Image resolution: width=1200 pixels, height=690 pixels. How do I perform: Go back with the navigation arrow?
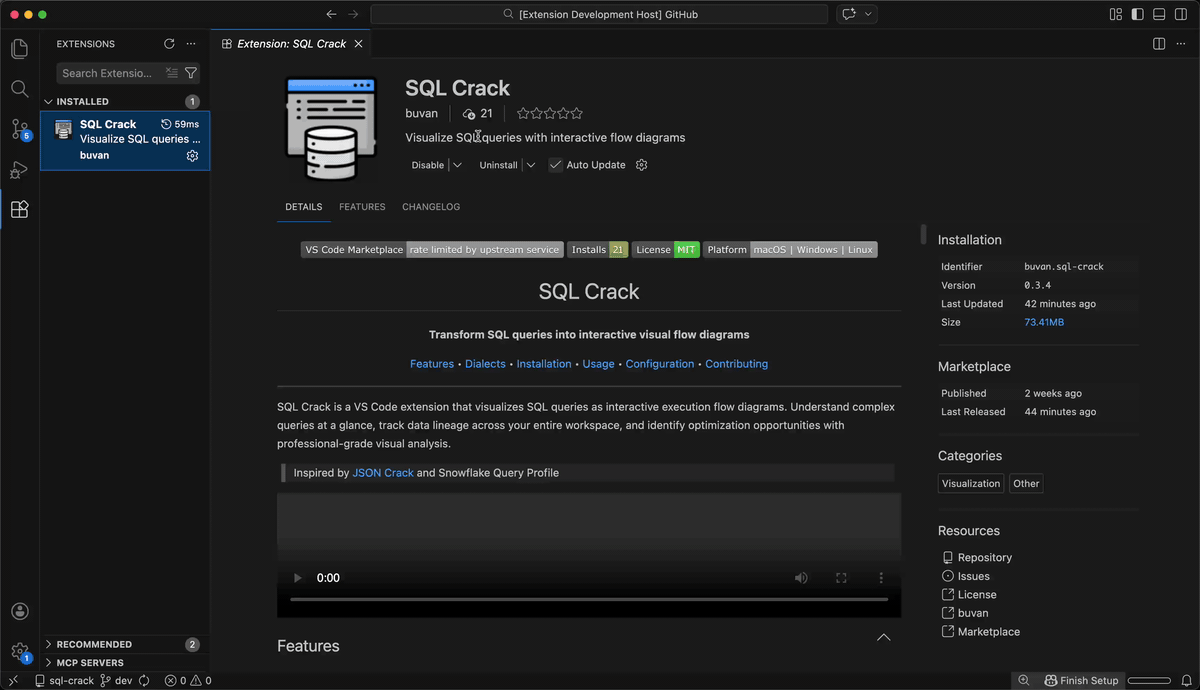tap(332, 14)
